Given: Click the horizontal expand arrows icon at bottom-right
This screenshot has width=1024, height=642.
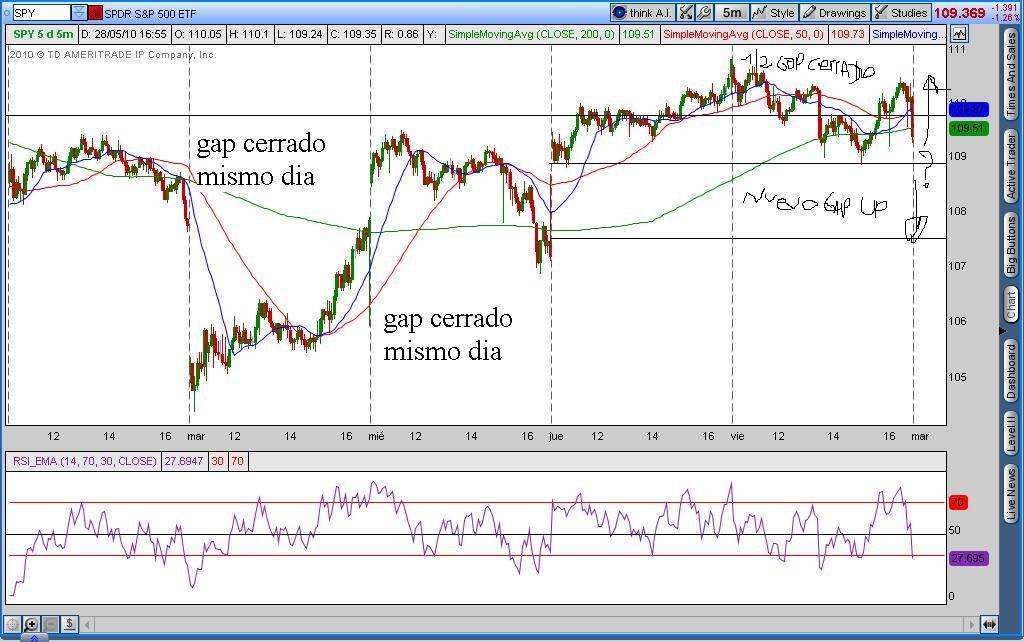Looking at the screenshot, I should (x=988, y=624).
